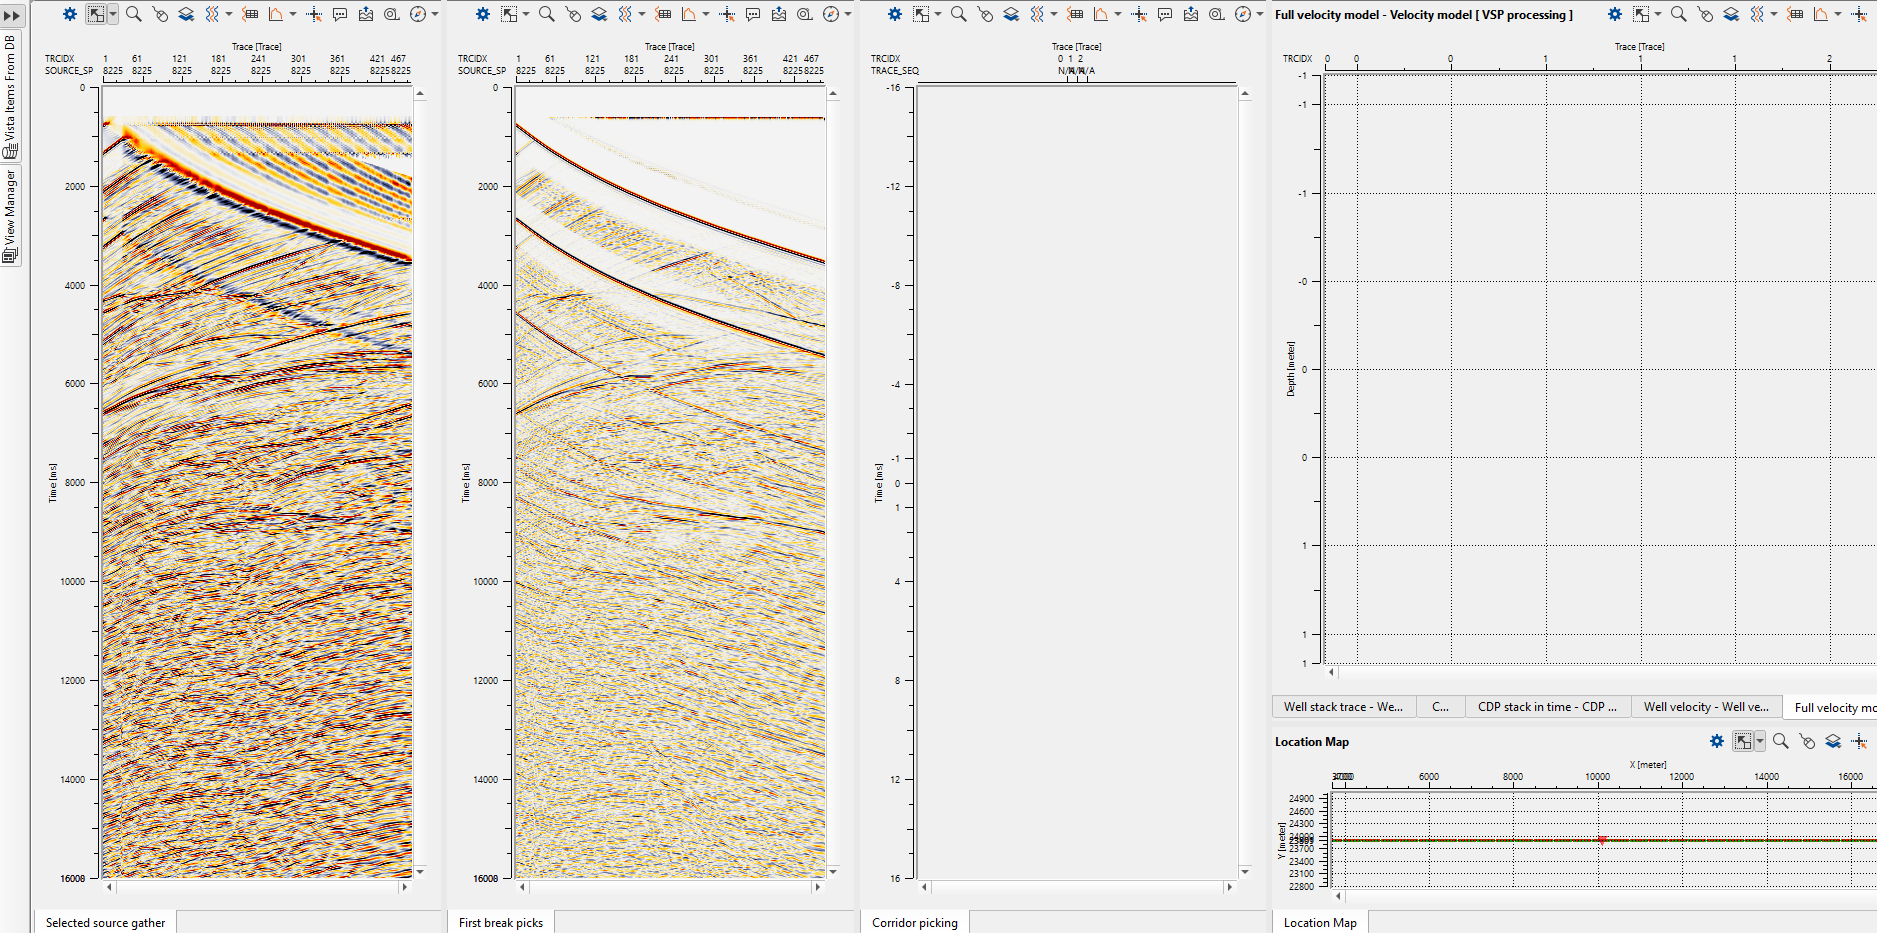1877x933 pixels.
Task: Toggle selection mode button in Selected source gather
Action: (x=95, y=14)
